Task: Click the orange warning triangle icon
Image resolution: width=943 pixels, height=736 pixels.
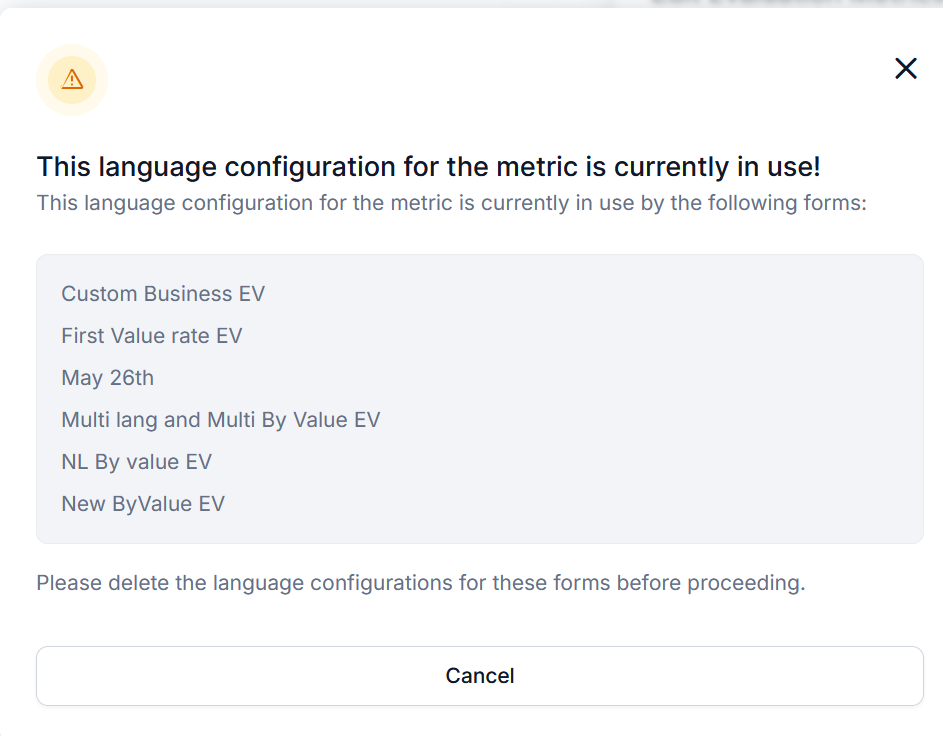Action: (x=72, y=79)
